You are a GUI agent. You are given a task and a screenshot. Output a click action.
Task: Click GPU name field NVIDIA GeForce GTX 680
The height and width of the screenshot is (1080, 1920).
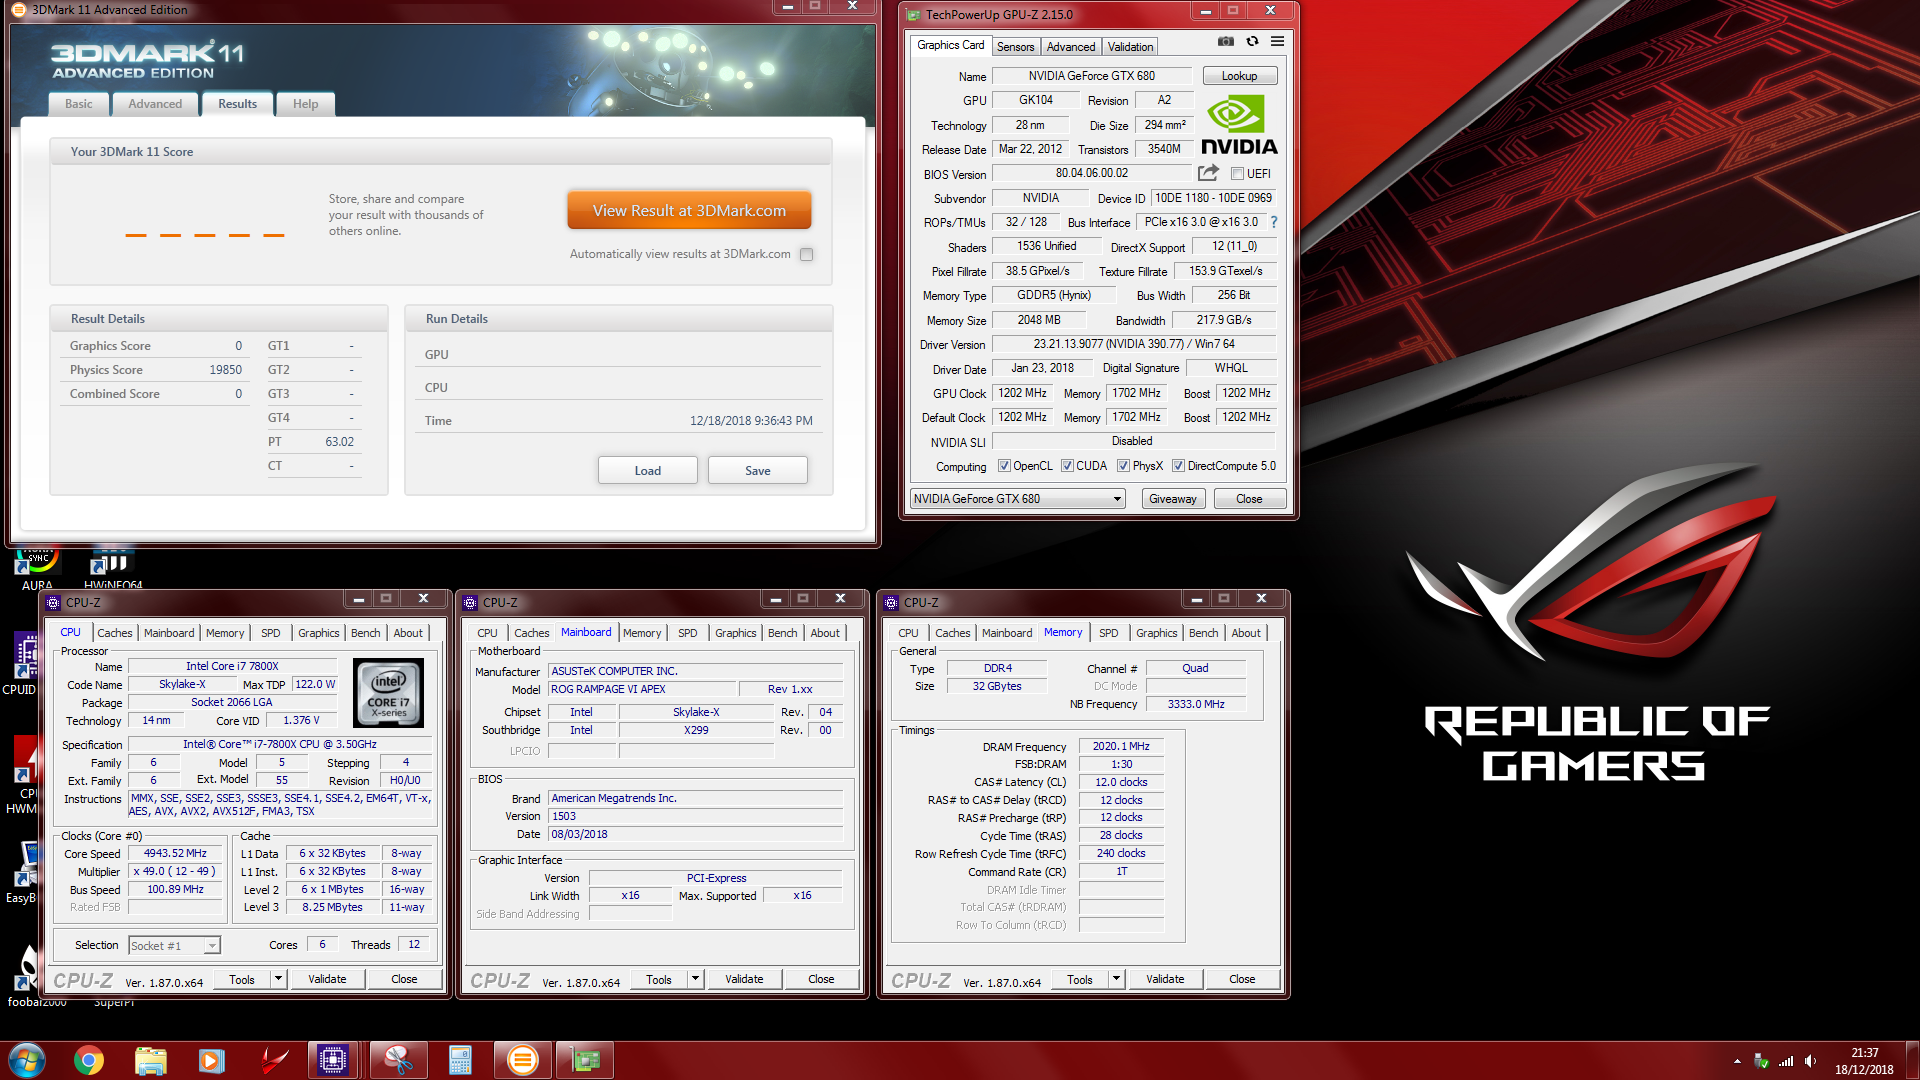point(1091,76)
